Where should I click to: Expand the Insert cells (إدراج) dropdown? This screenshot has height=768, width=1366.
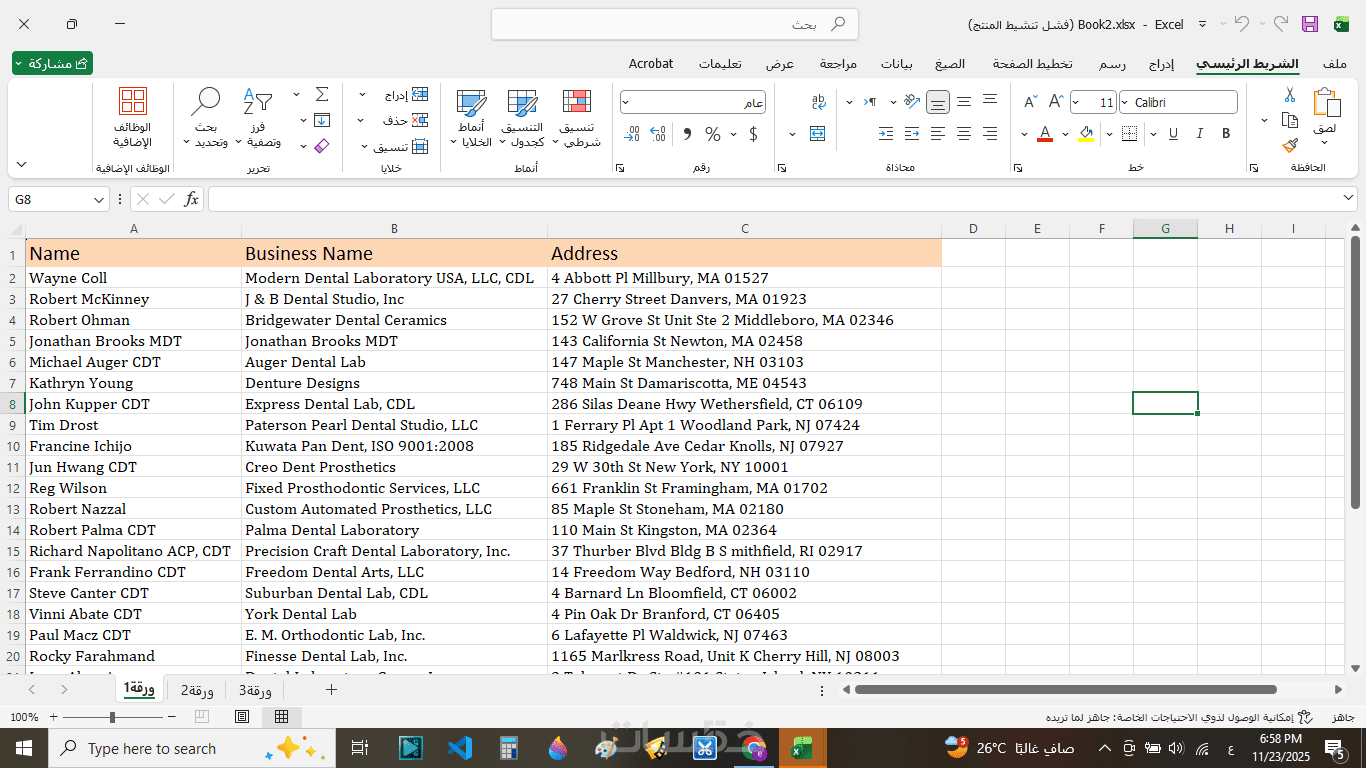362,95
